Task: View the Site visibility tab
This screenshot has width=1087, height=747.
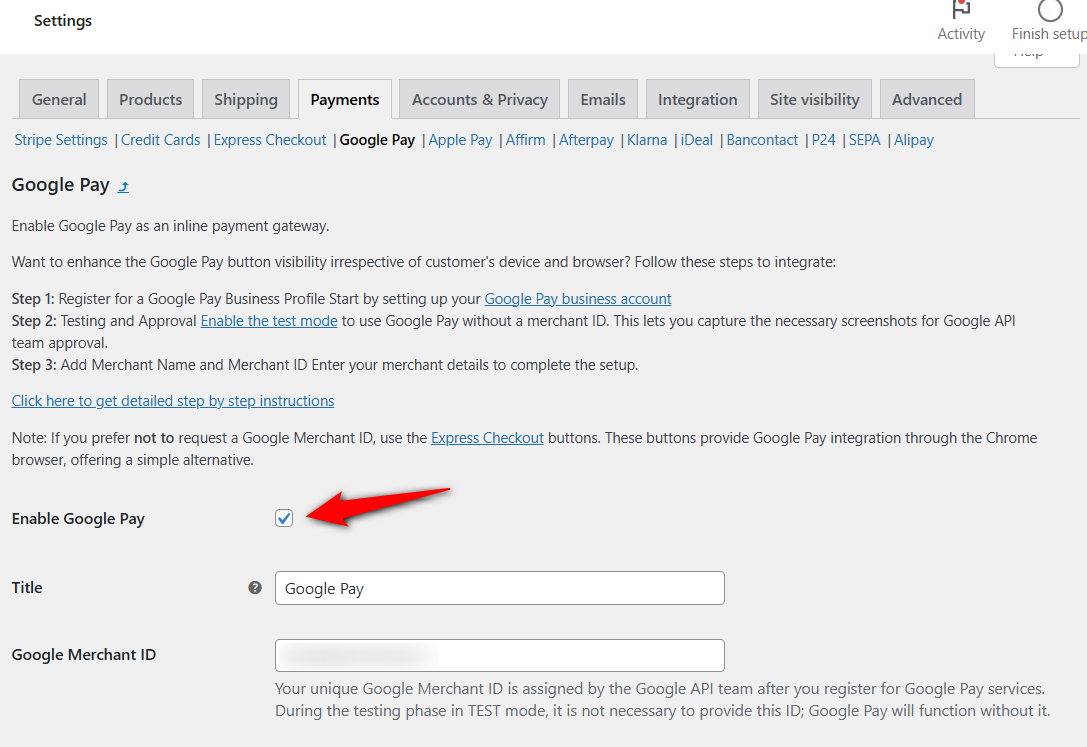Action: [x=814, y=99]
